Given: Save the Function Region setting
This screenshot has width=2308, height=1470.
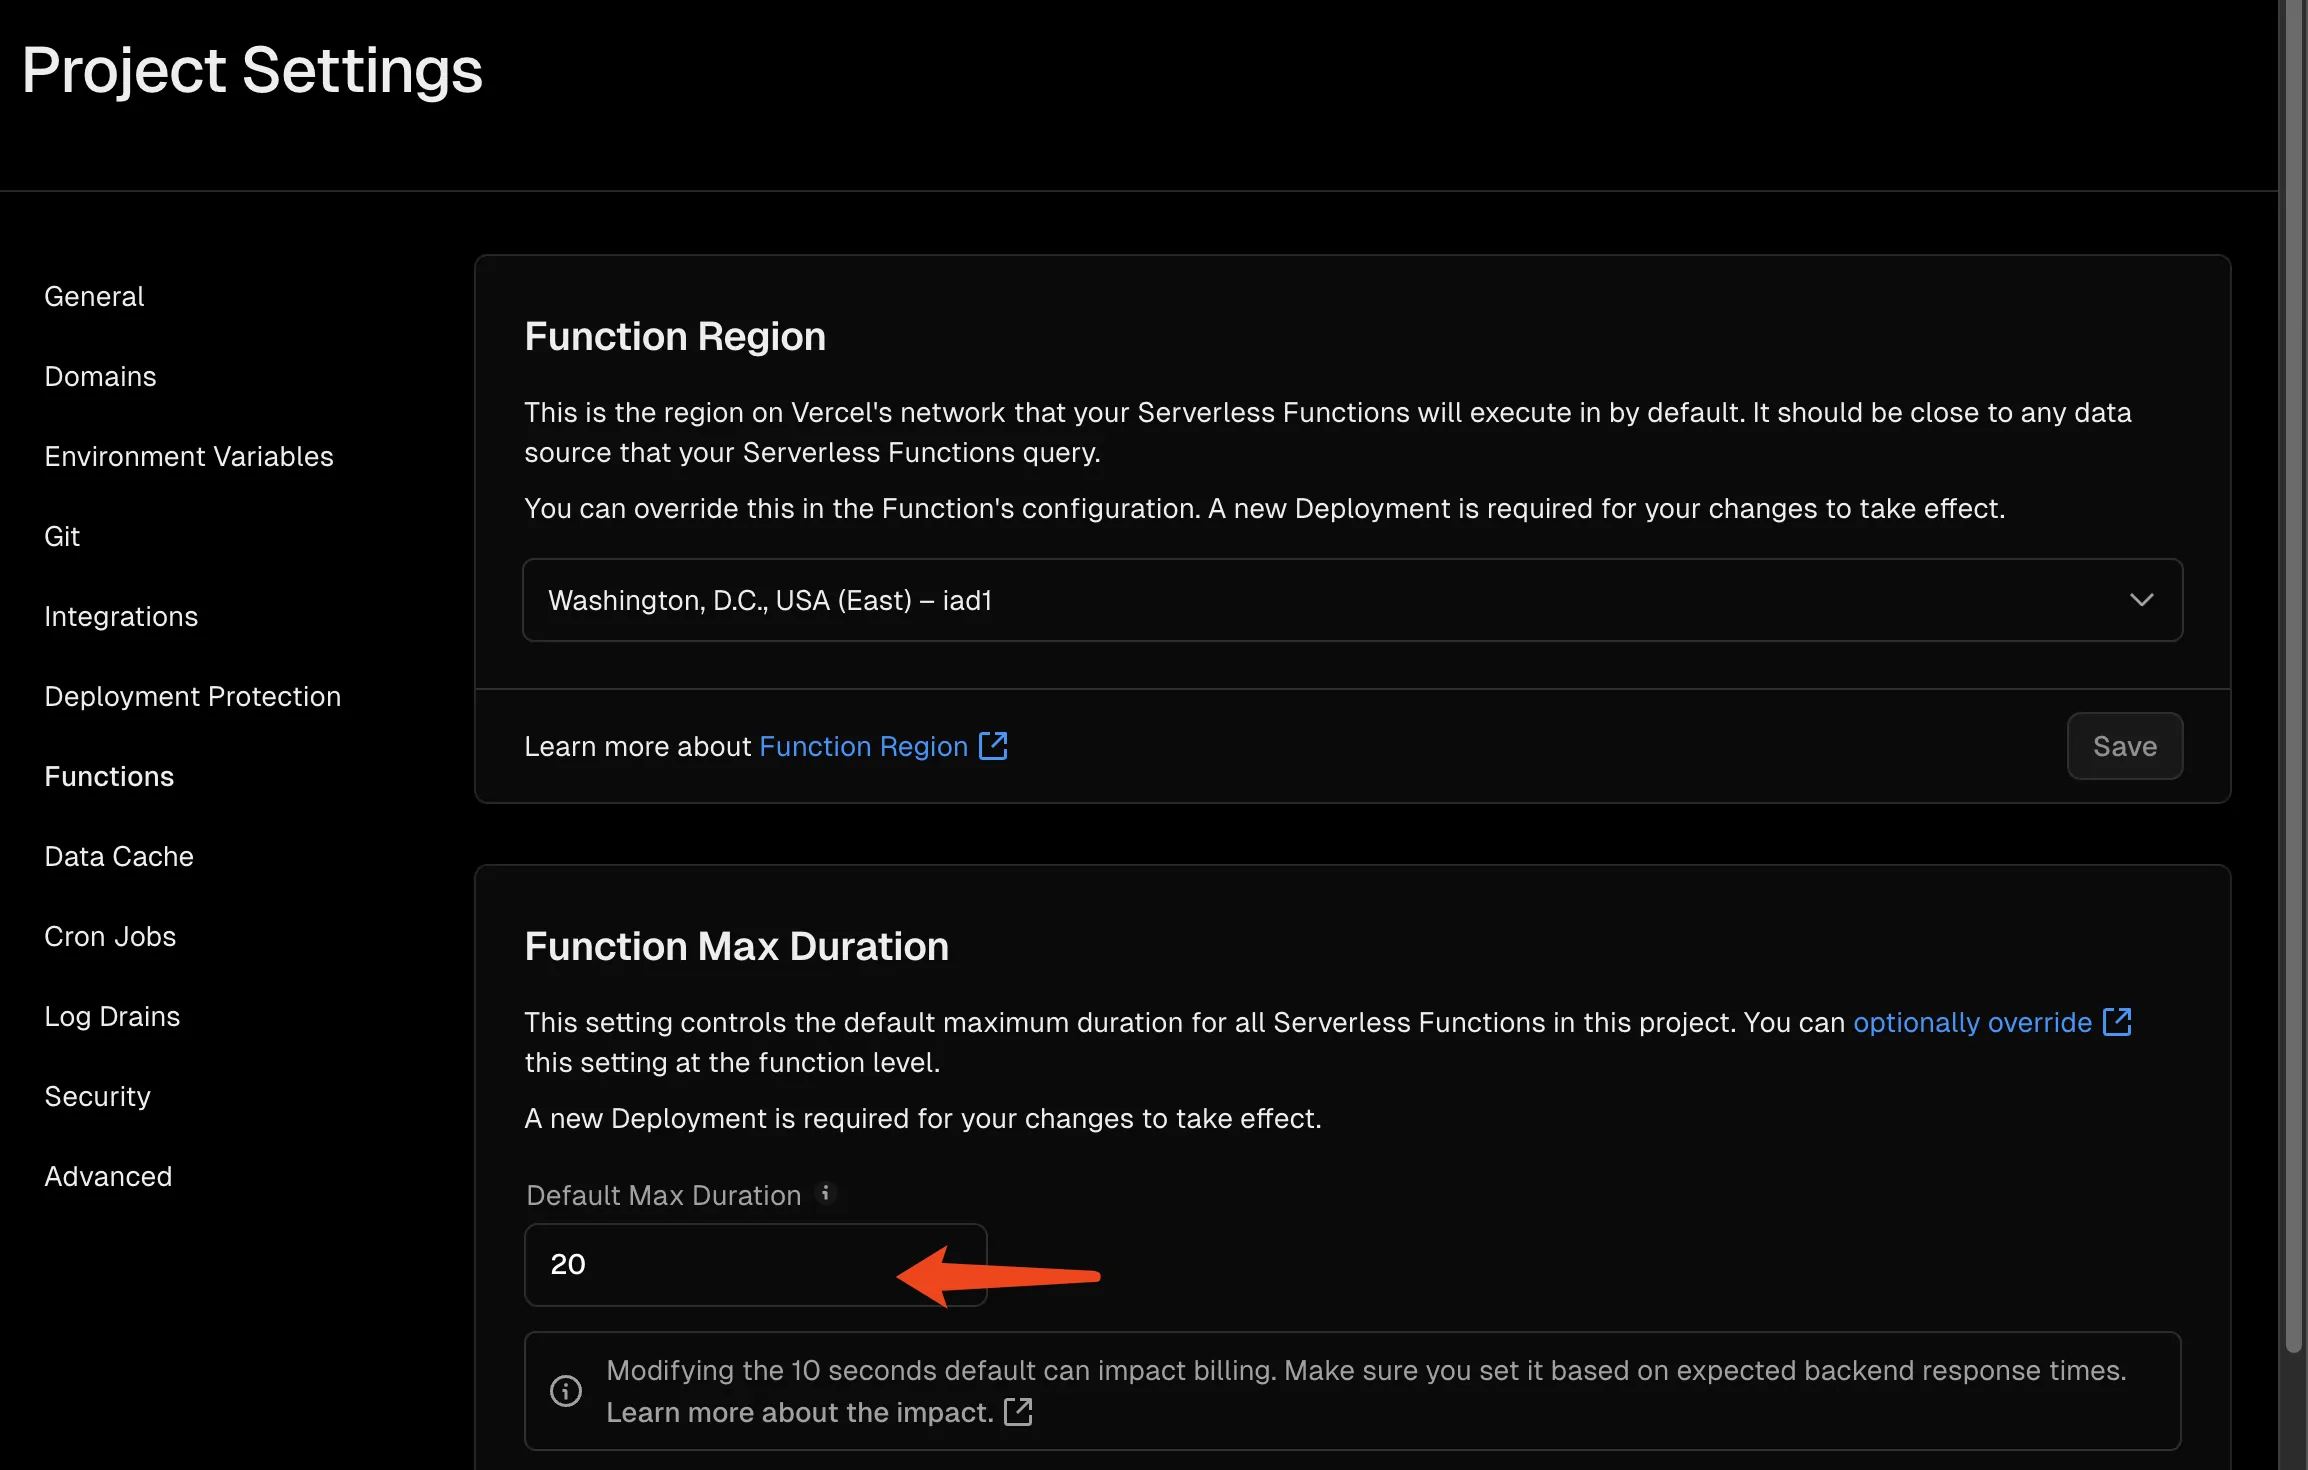Looking at the screenshot, I should 2124,746.
